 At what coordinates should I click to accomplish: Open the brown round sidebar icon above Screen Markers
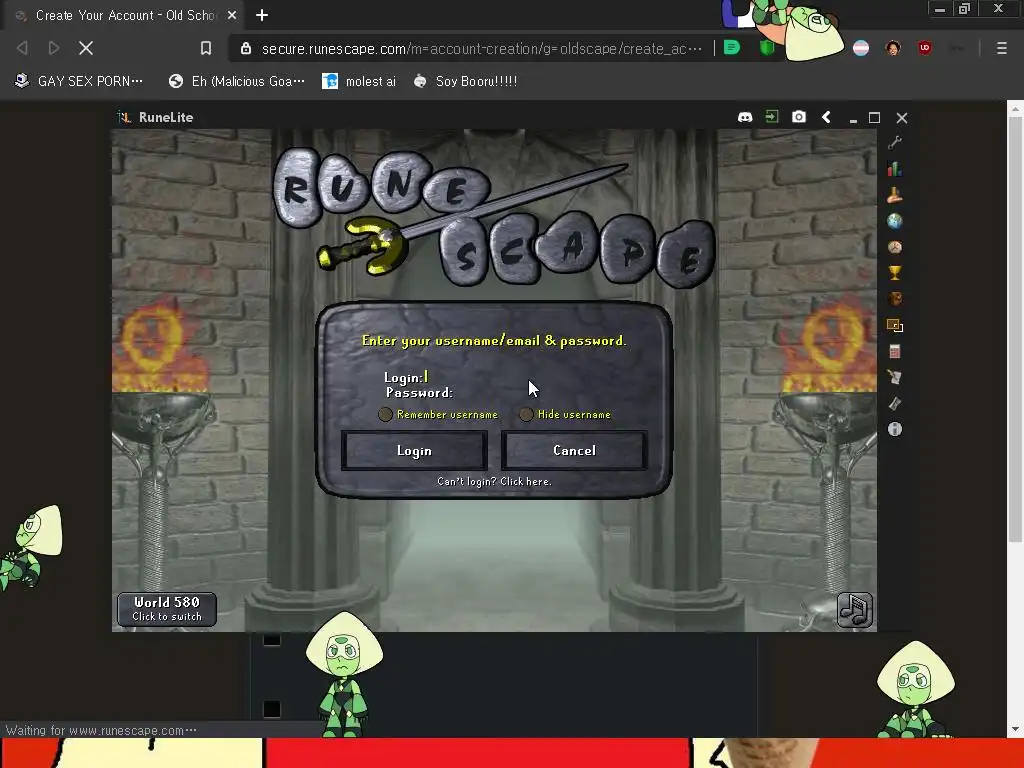tap(895, 299)
